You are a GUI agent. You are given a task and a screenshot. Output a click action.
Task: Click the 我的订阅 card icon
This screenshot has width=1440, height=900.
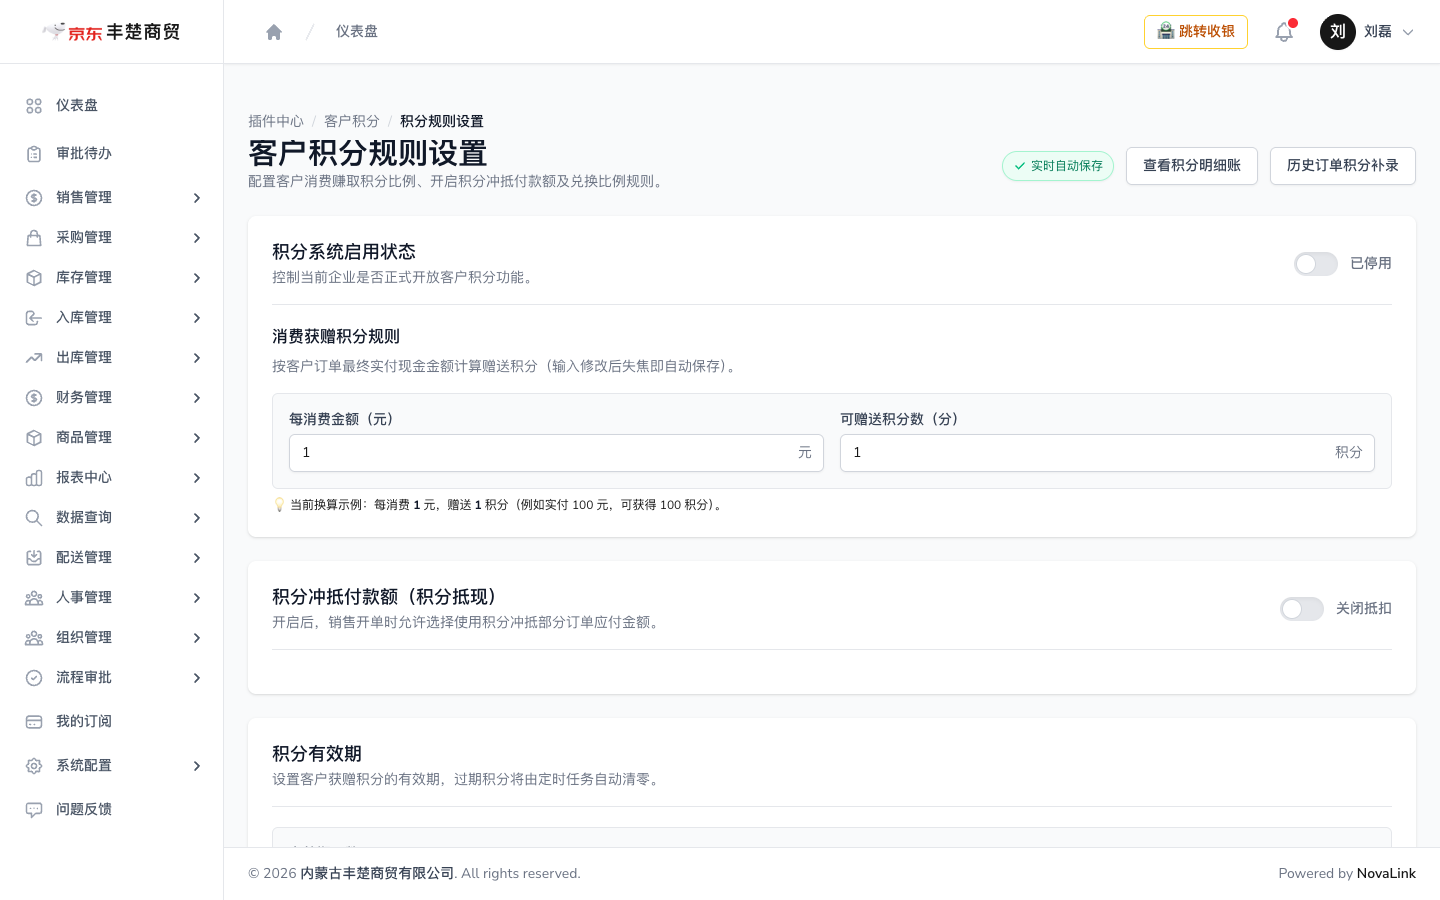pyautogui.click(x=34, y=722)
